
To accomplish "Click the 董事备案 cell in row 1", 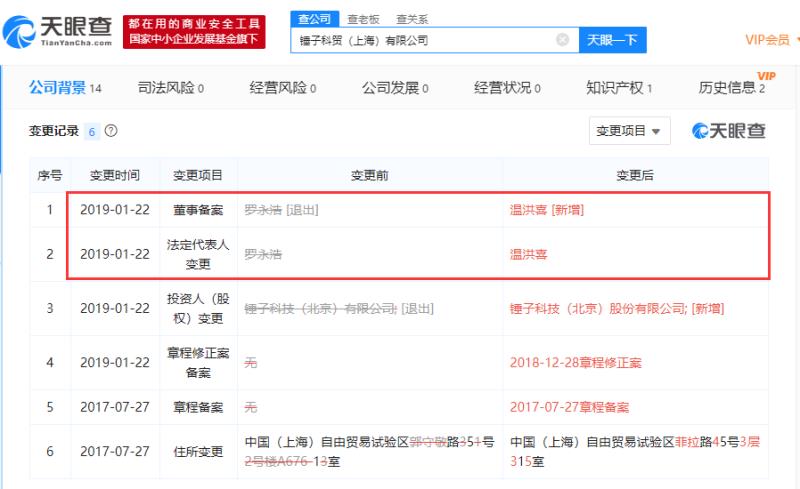I will 198,210.
